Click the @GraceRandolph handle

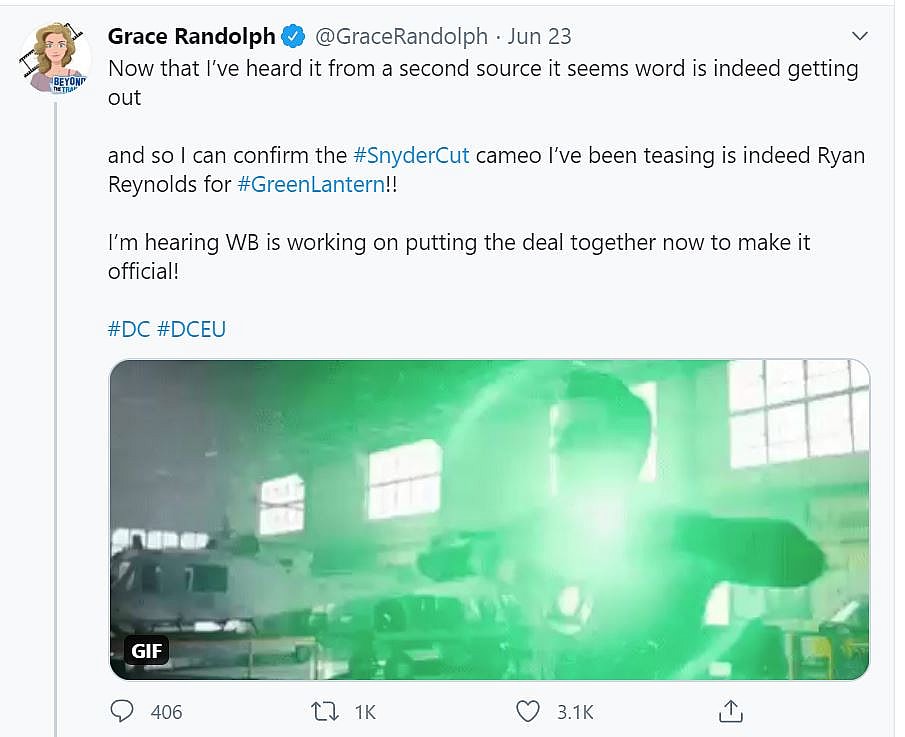(402, 37)
